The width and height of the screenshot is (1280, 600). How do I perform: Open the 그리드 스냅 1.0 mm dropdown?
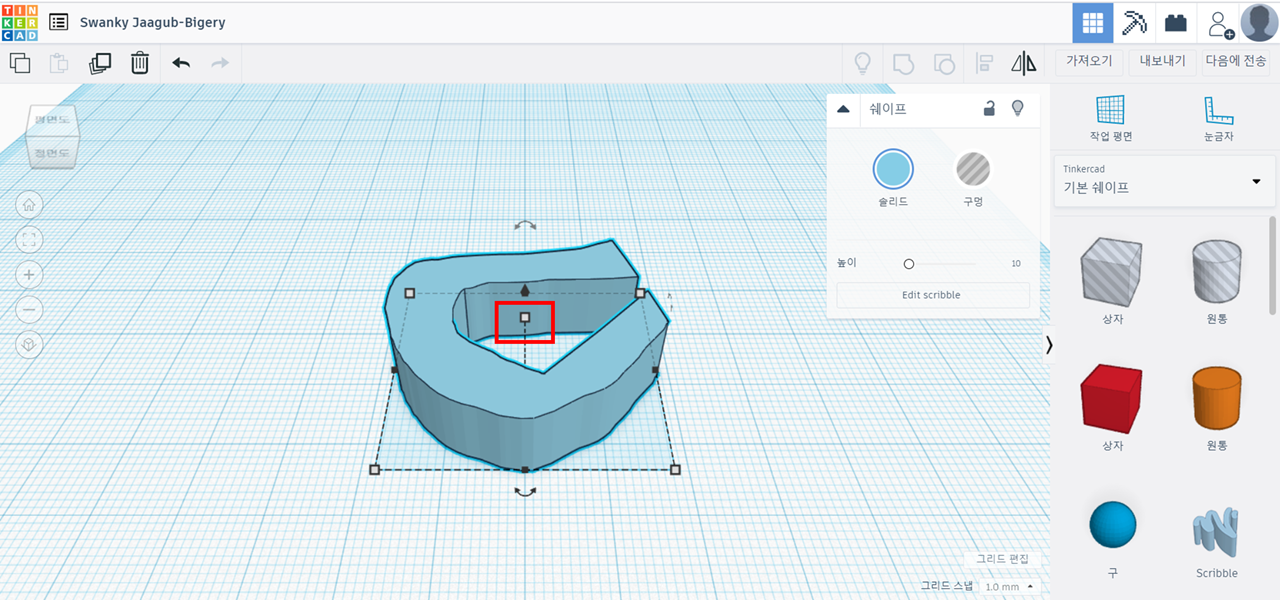1009,586
